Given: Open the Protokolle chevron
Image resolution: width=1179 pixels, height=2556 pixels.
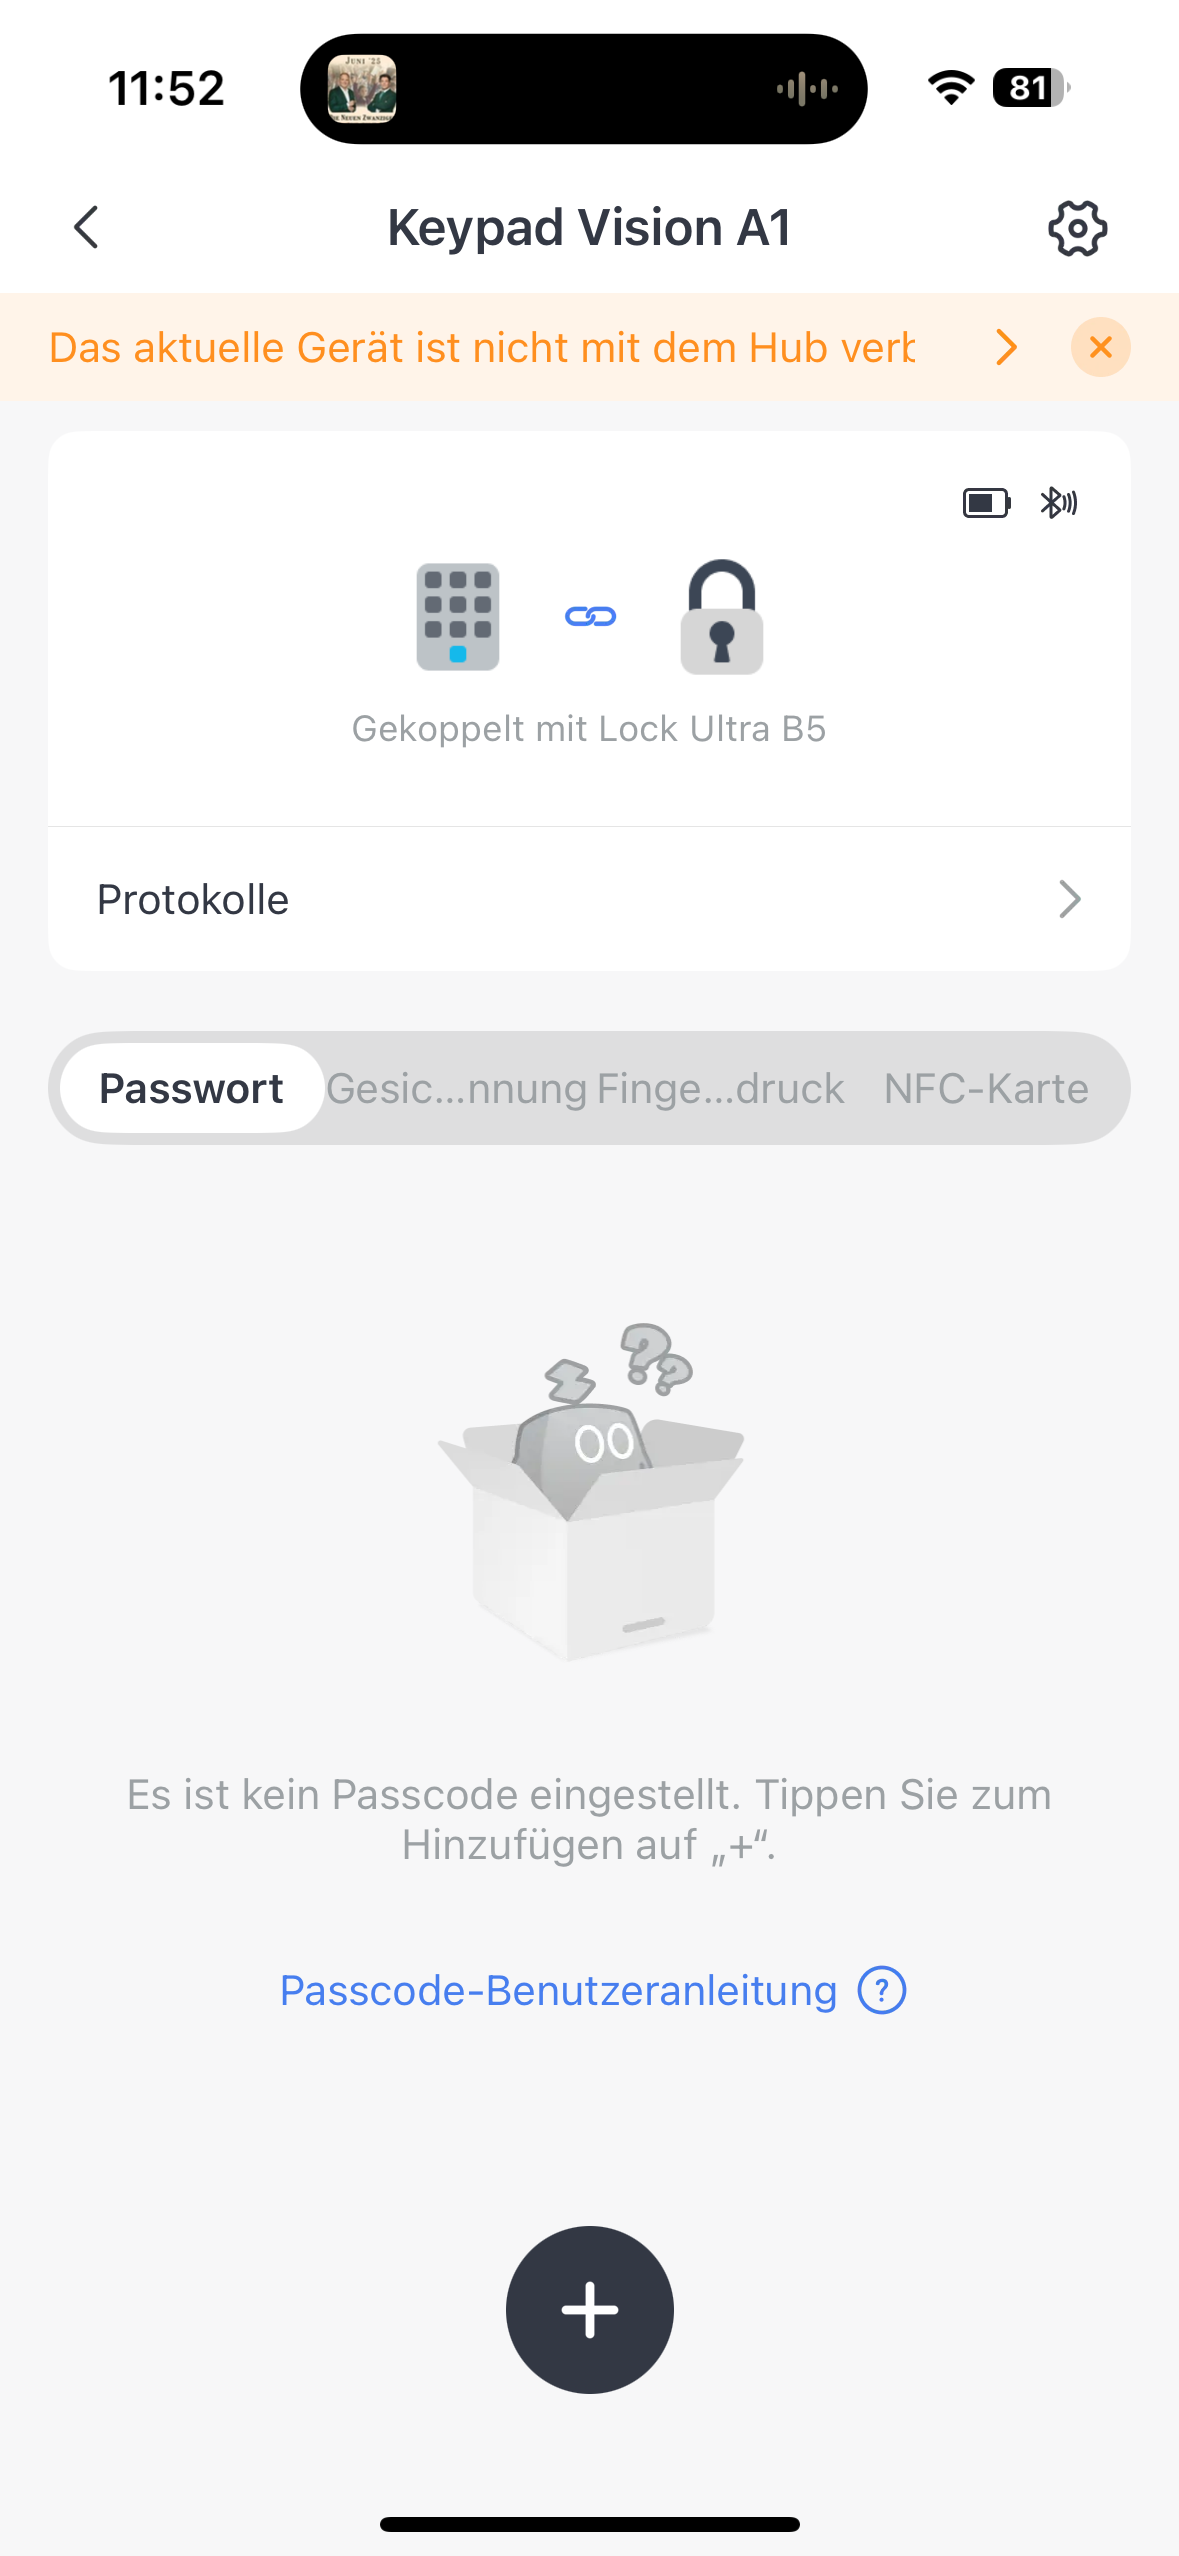Looking at the screenshot, I should (1069, 899).
